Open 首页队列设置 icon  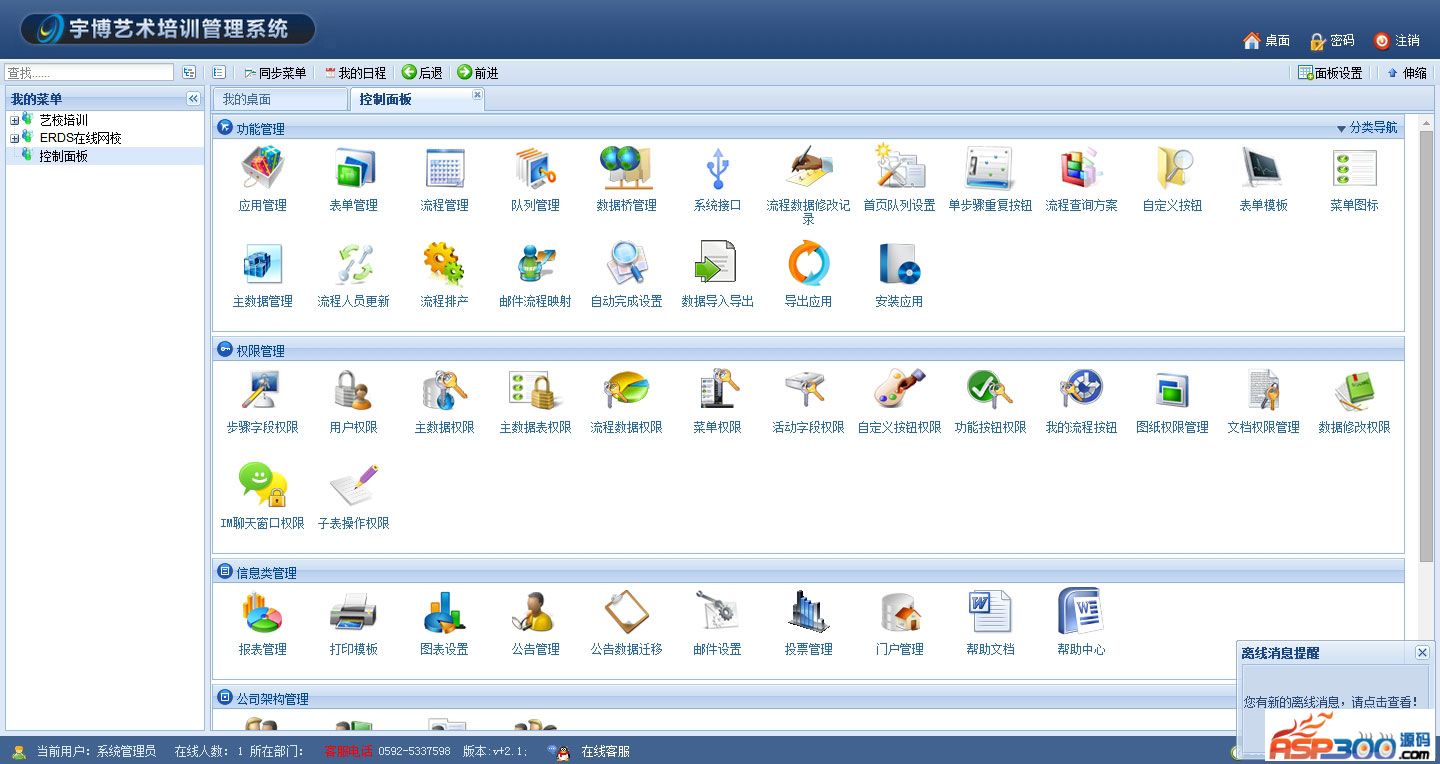click(900, 168)
